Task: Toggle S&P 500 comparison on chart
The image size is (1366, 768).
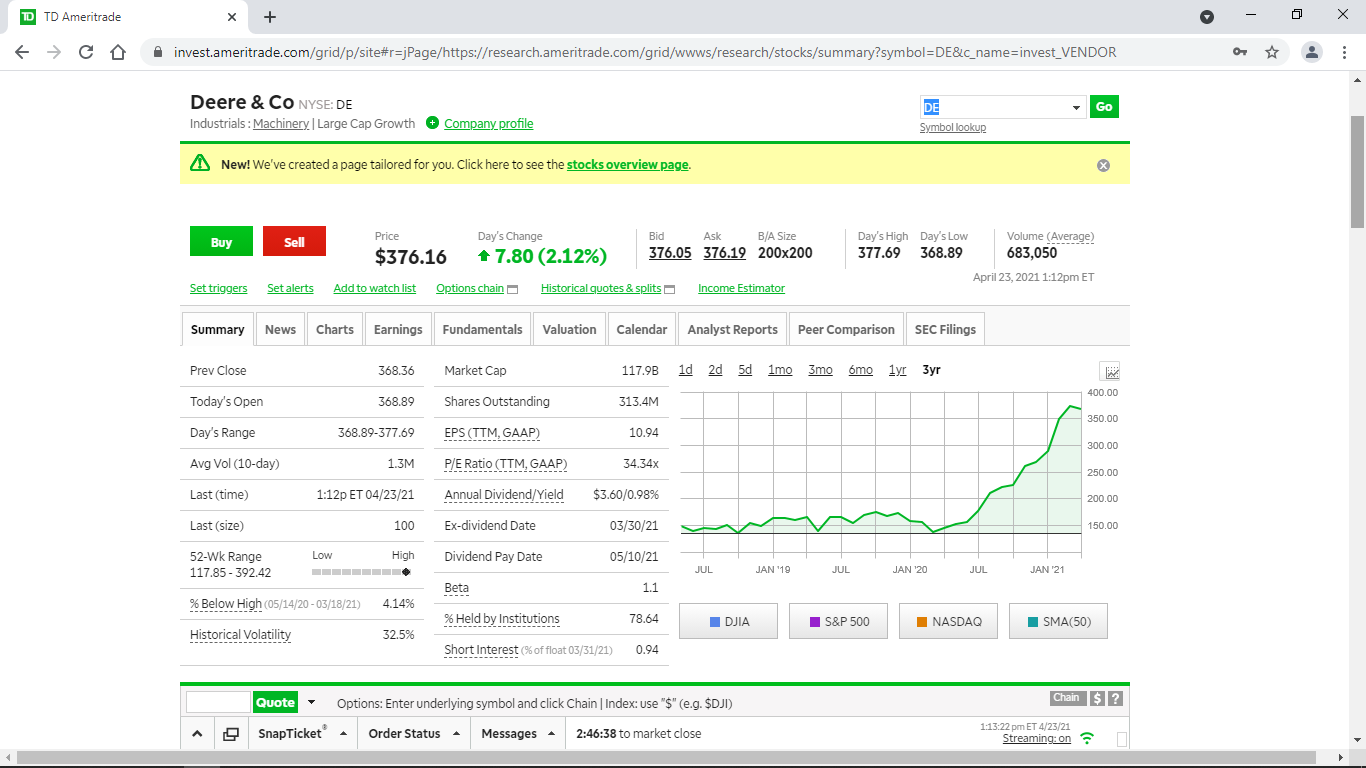Action: pyautogui.click(x=839, y=621)
